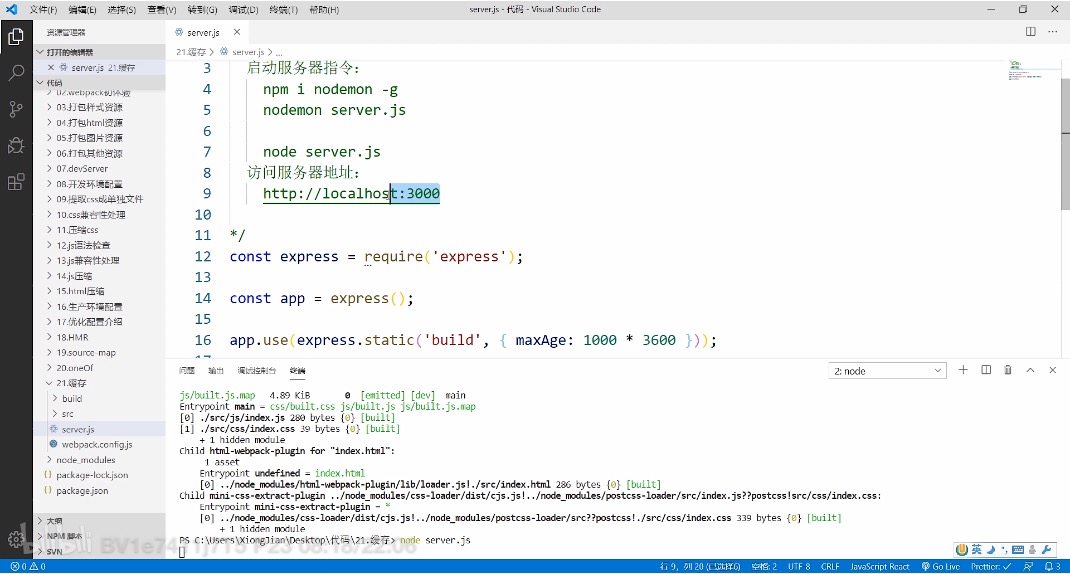Open notifications bell in status bar

click(1052, 566)
